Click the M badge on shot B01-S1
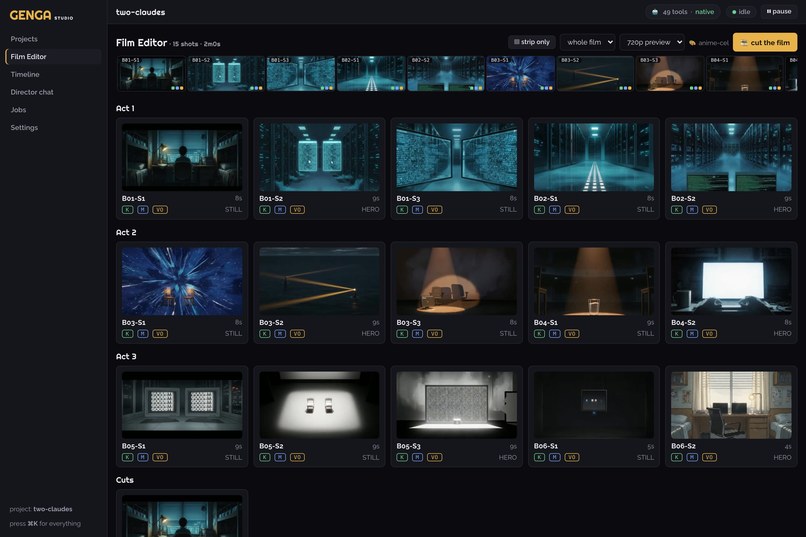This screenshot has height=537, width=806. click(x=143, y=210)
